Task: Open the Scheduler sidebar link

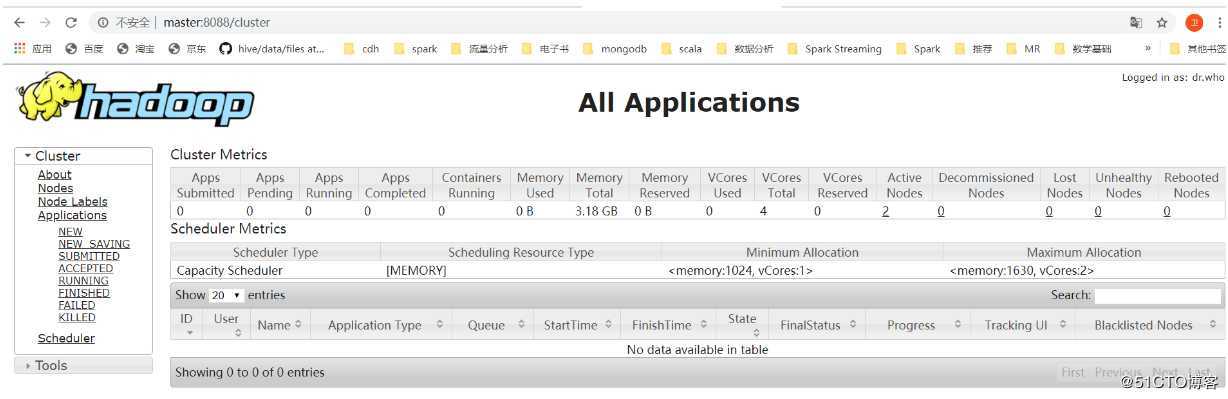Action: [66, 338]
